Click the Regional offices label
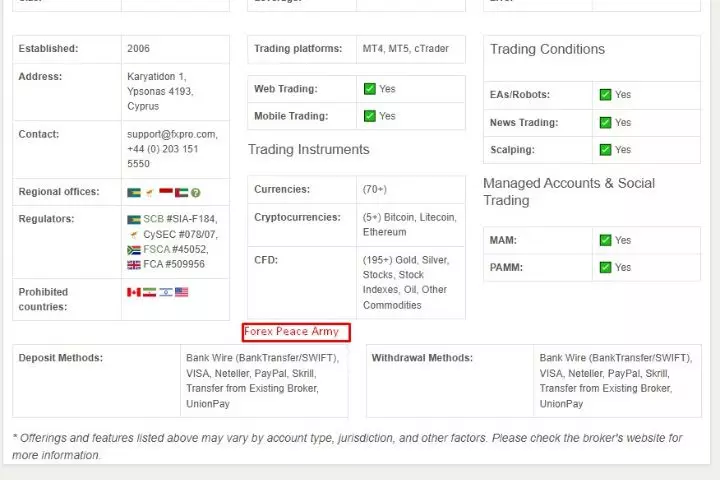 59,192
